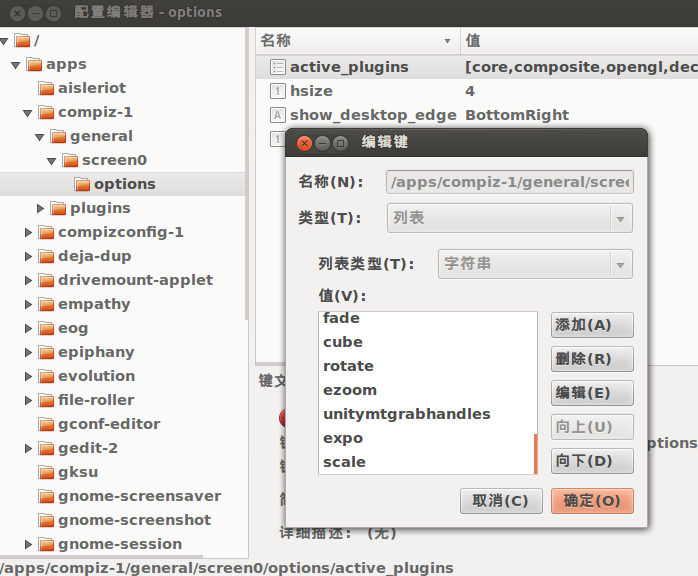The image size is (698, 576).
Task: Click the compiz-1 folder icon
Action: pos(46,112)
